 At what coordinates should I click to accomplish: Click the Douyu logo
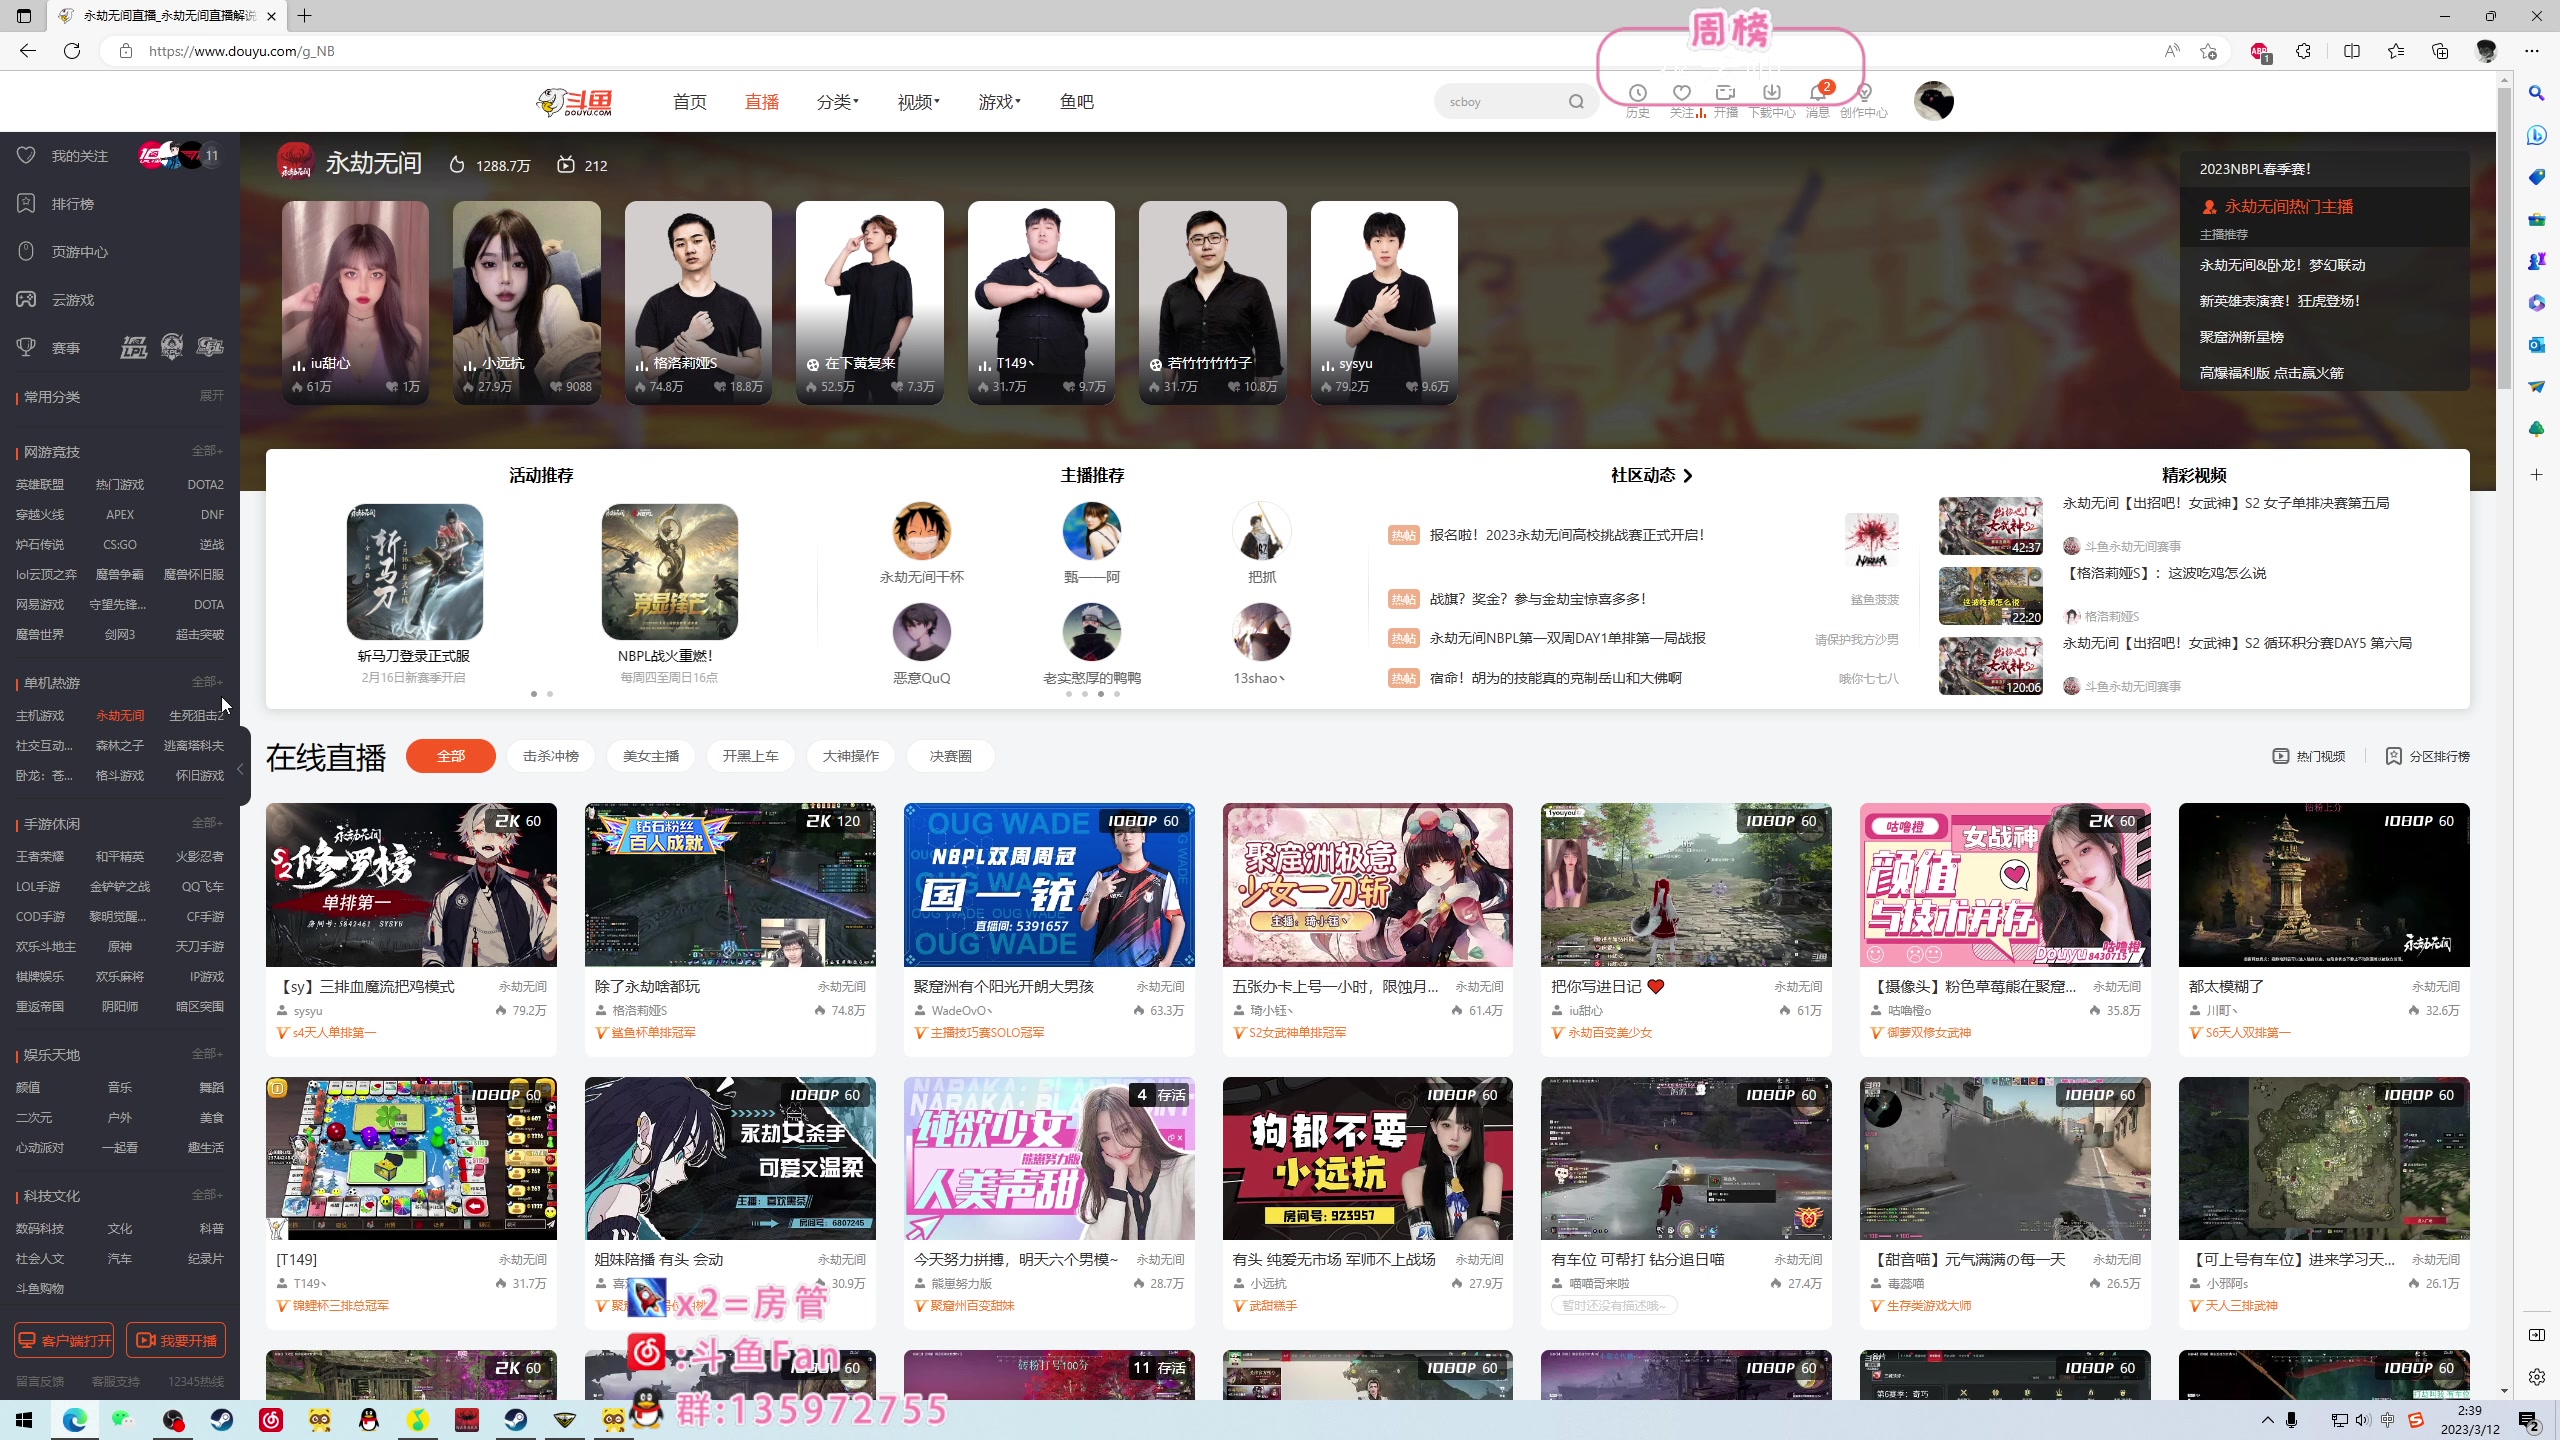click(575, 102)
